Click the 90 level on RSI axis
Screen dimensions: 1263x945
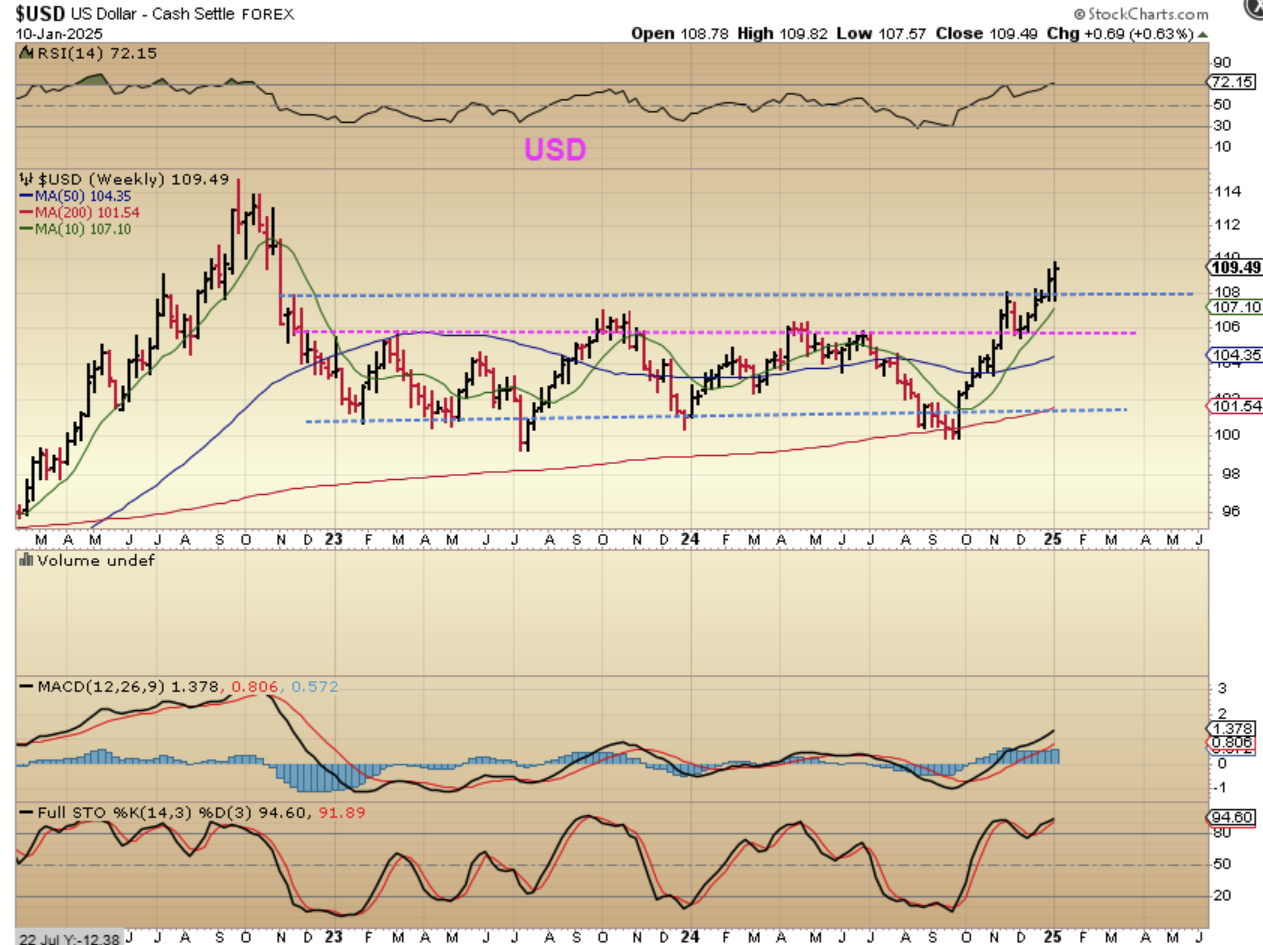1222,61
